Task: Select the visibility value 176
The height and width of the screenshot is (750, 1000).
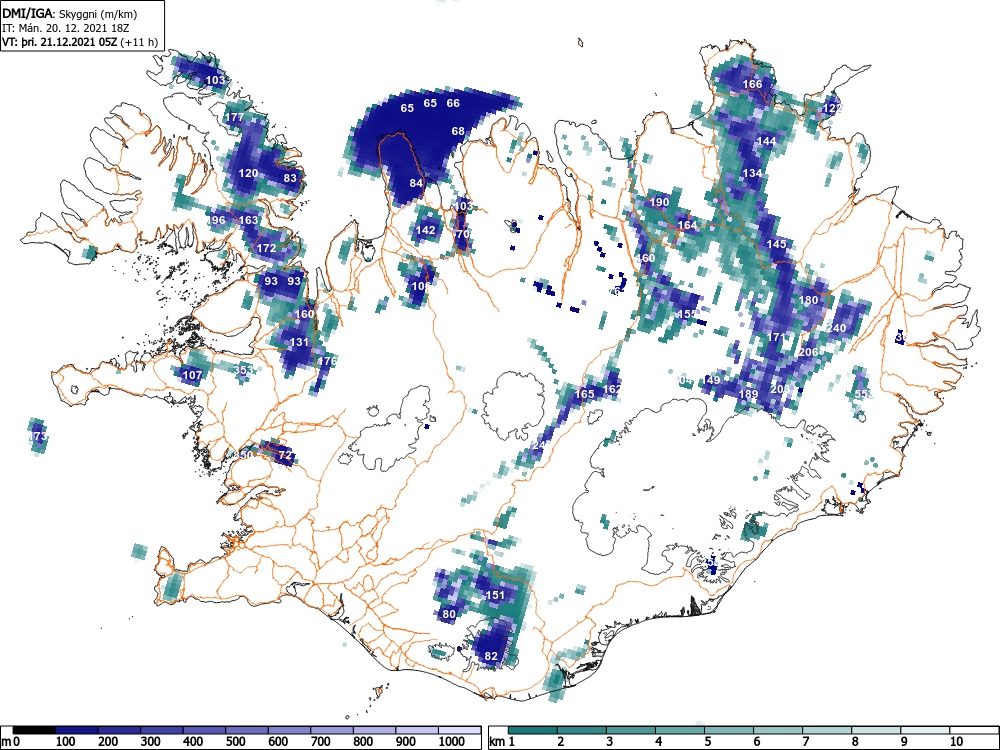Action: pos(327,361)
